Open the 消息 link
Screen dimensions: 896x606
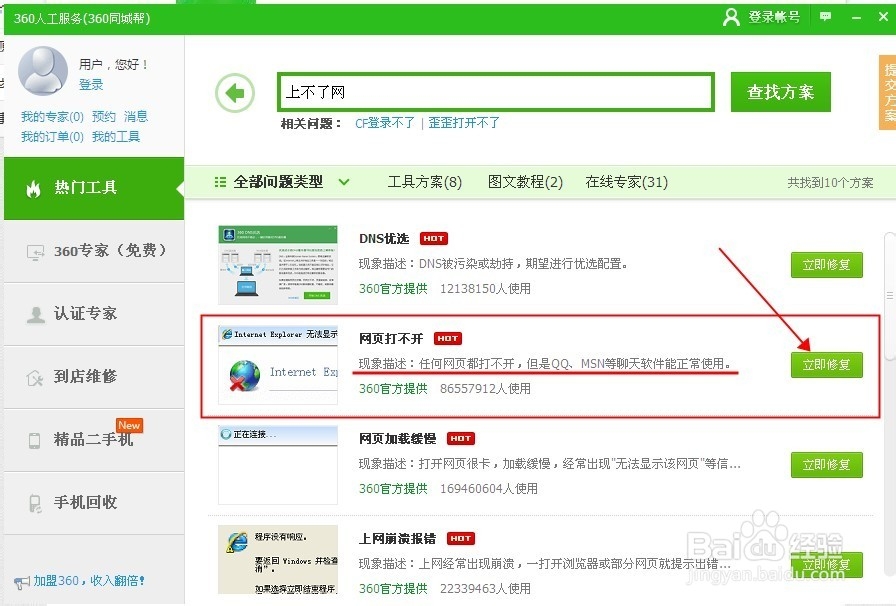pos(136,117)
